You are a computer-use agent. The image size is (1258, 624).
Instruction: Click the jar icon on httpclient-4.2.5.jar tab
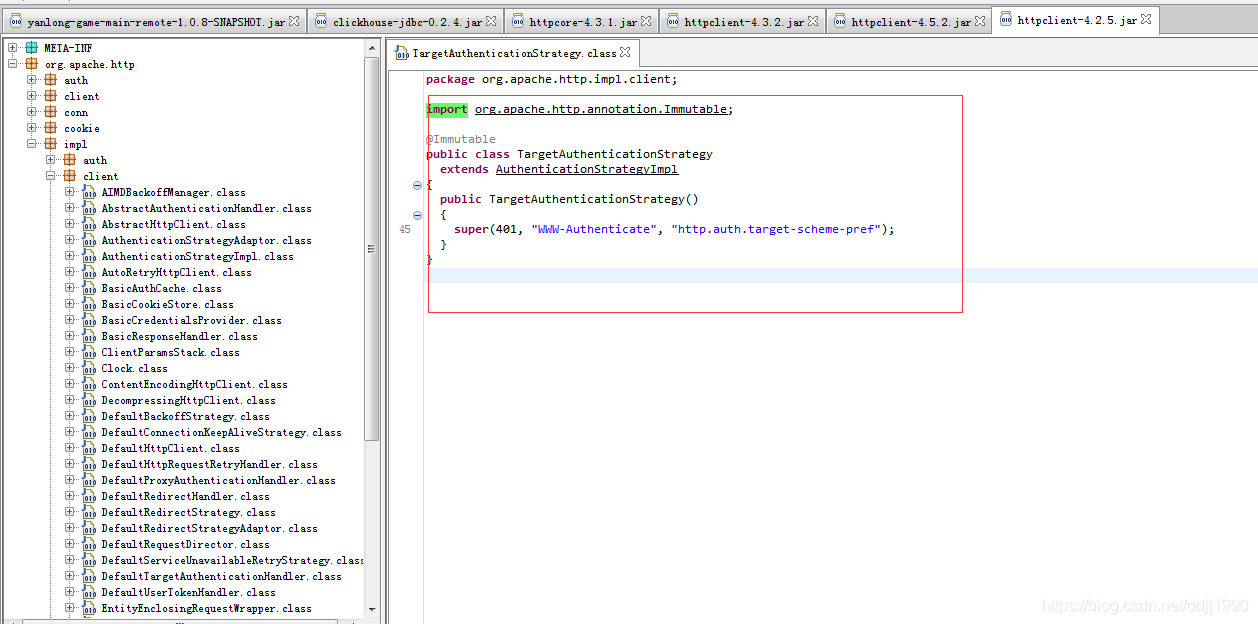tap(1005, 18)
